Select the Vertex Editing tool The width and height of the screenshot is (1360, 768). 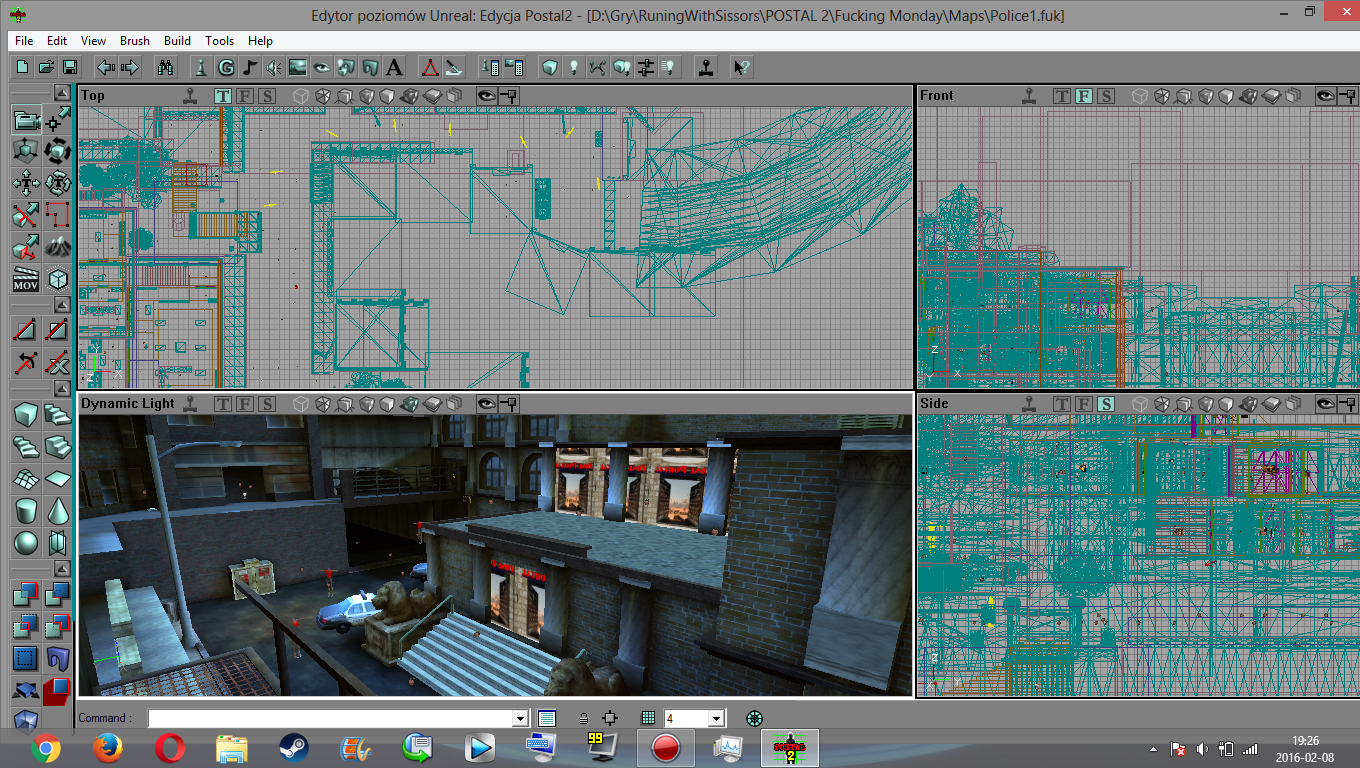pos(58,120)
